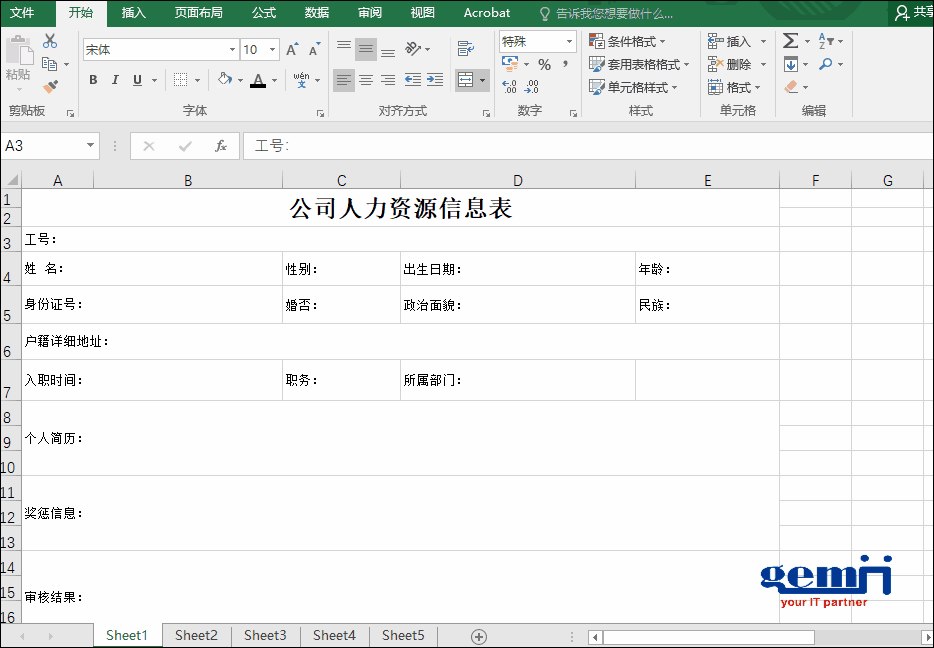Toggle Bold formatting
This screenshot has width=934, height=648.
click(x=93, y=80)
